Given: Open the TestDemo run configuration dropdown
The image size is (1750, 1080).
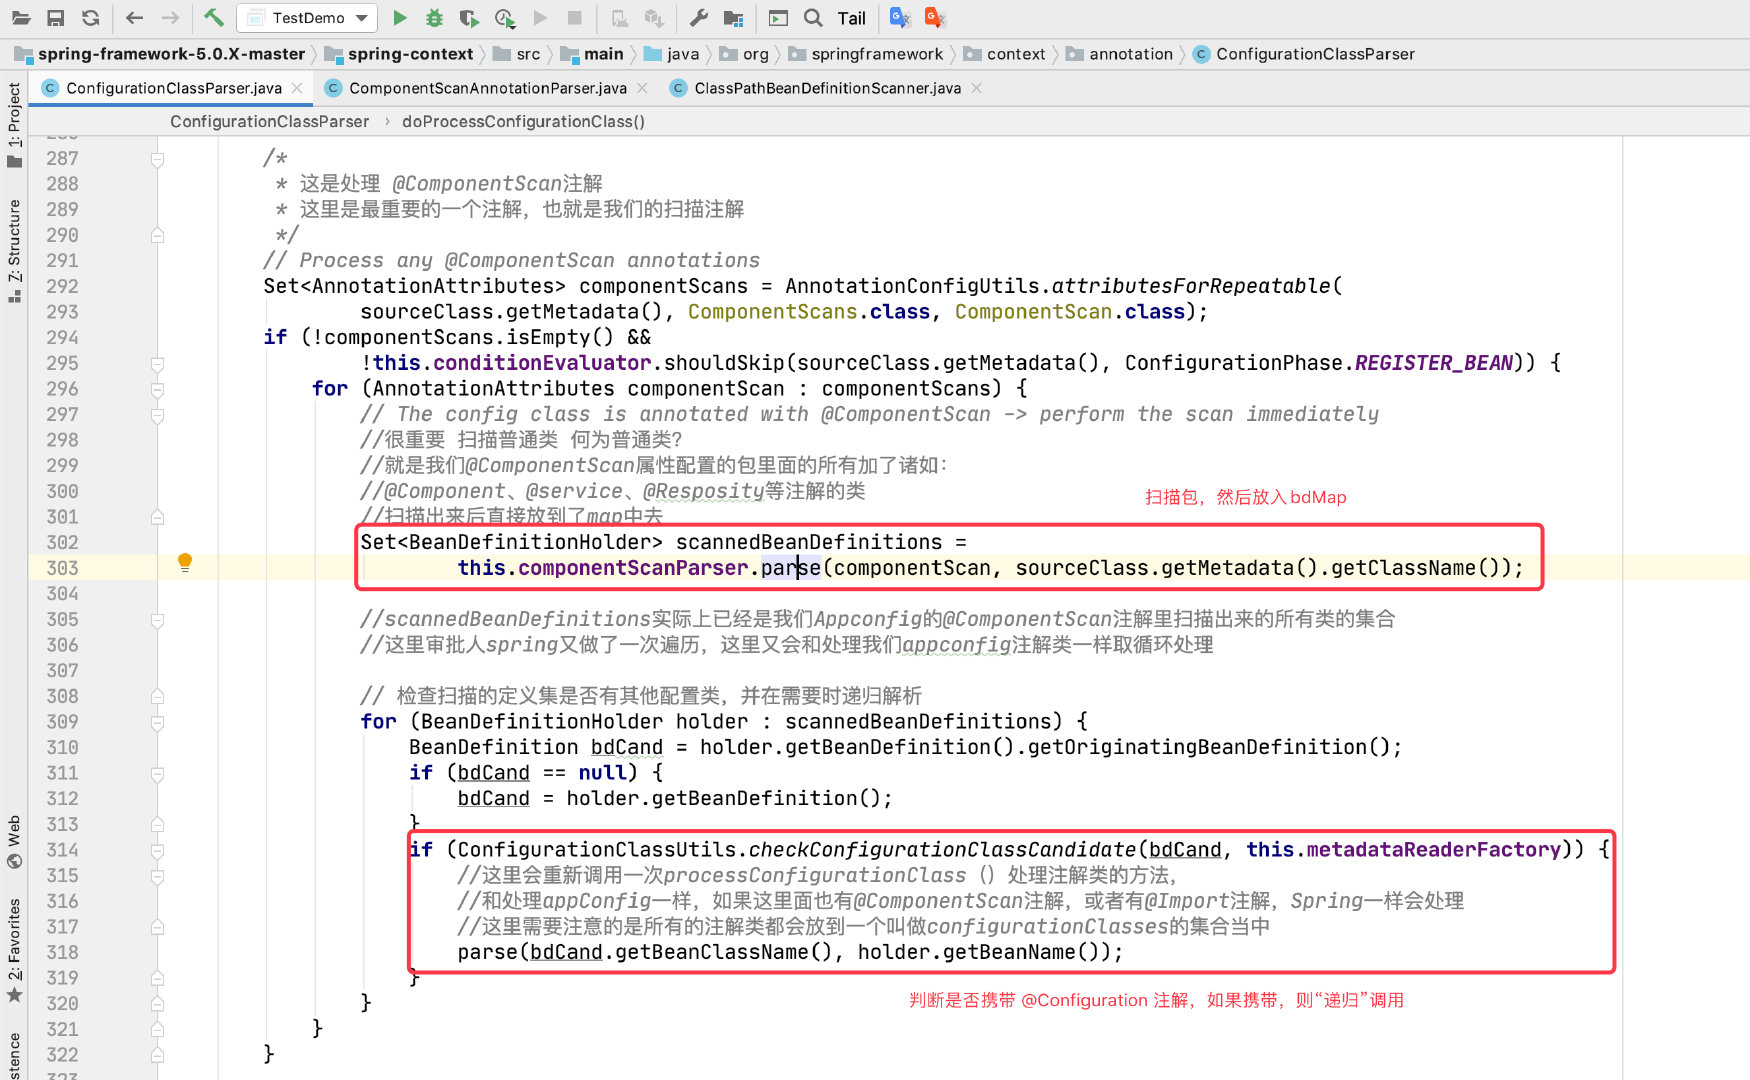Looking at the screenshot, I should coord(307,18).
